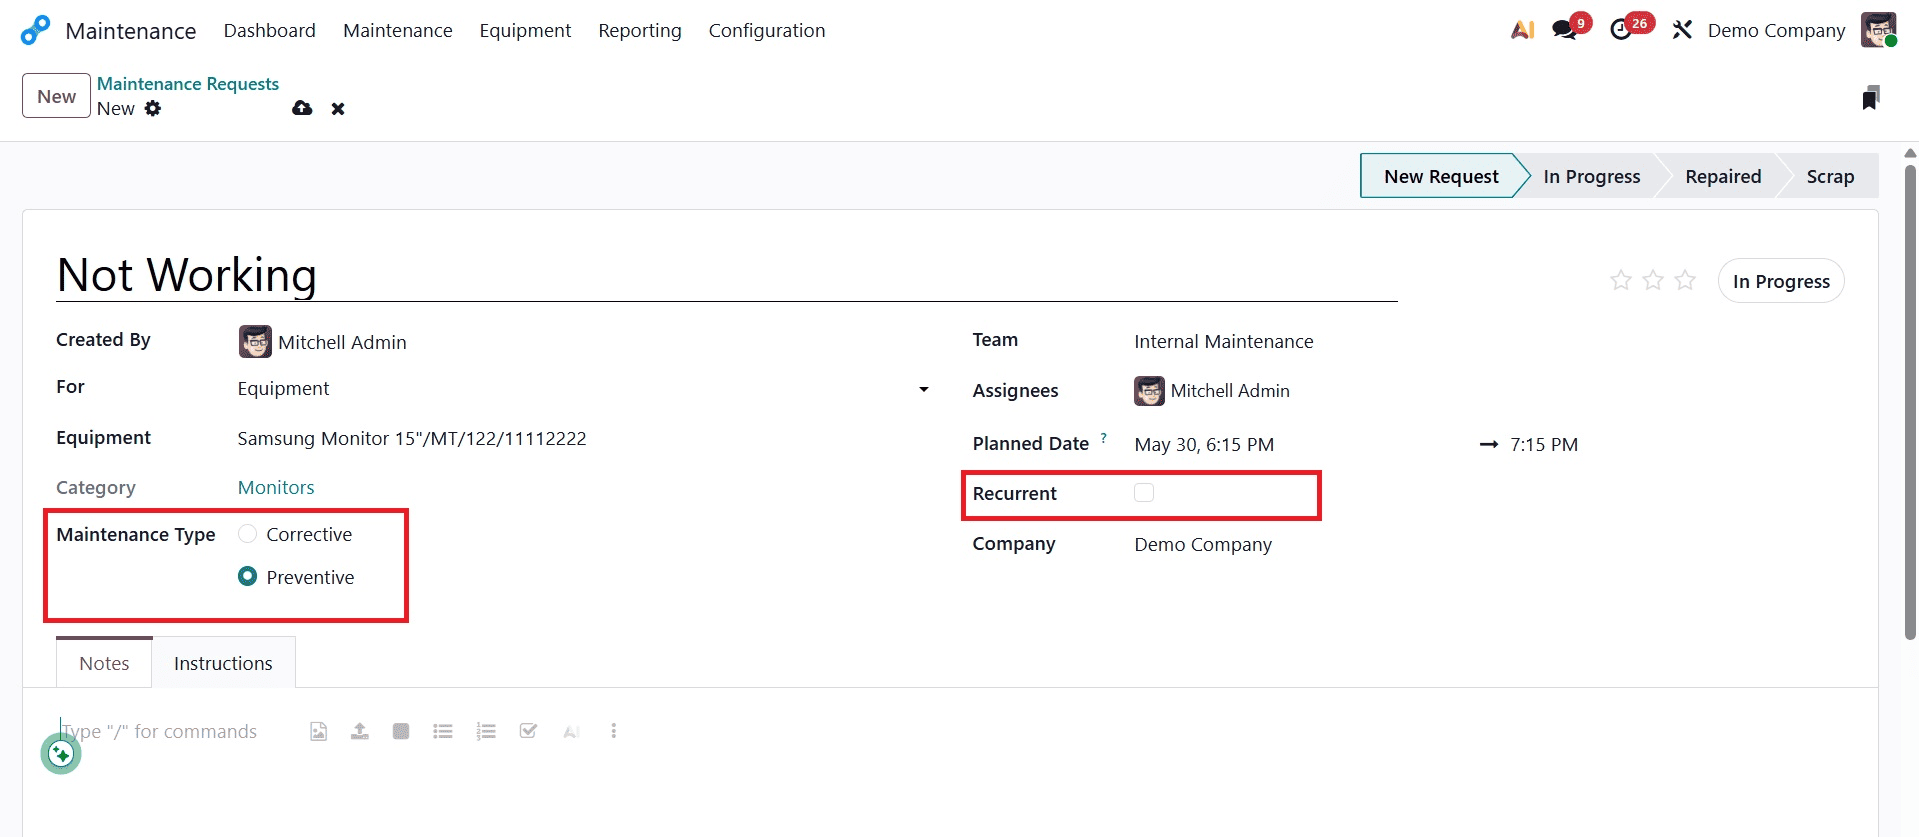Expand the For dropdown arrow
This screenshot has width=1919, height=837.
coord(924,389)
